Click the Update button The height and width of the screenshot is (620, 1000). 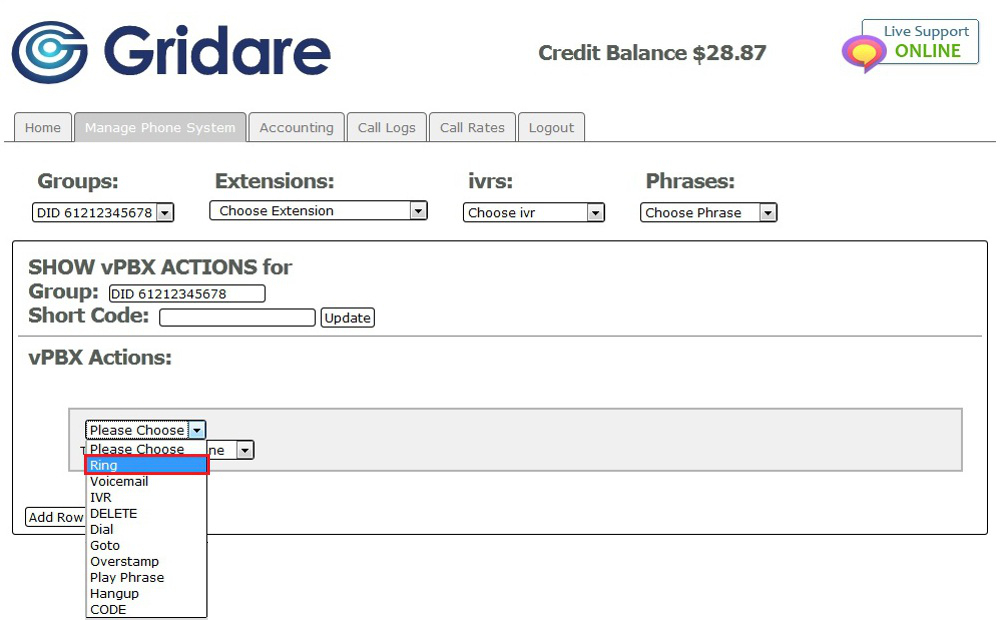[x=347, y=318]
